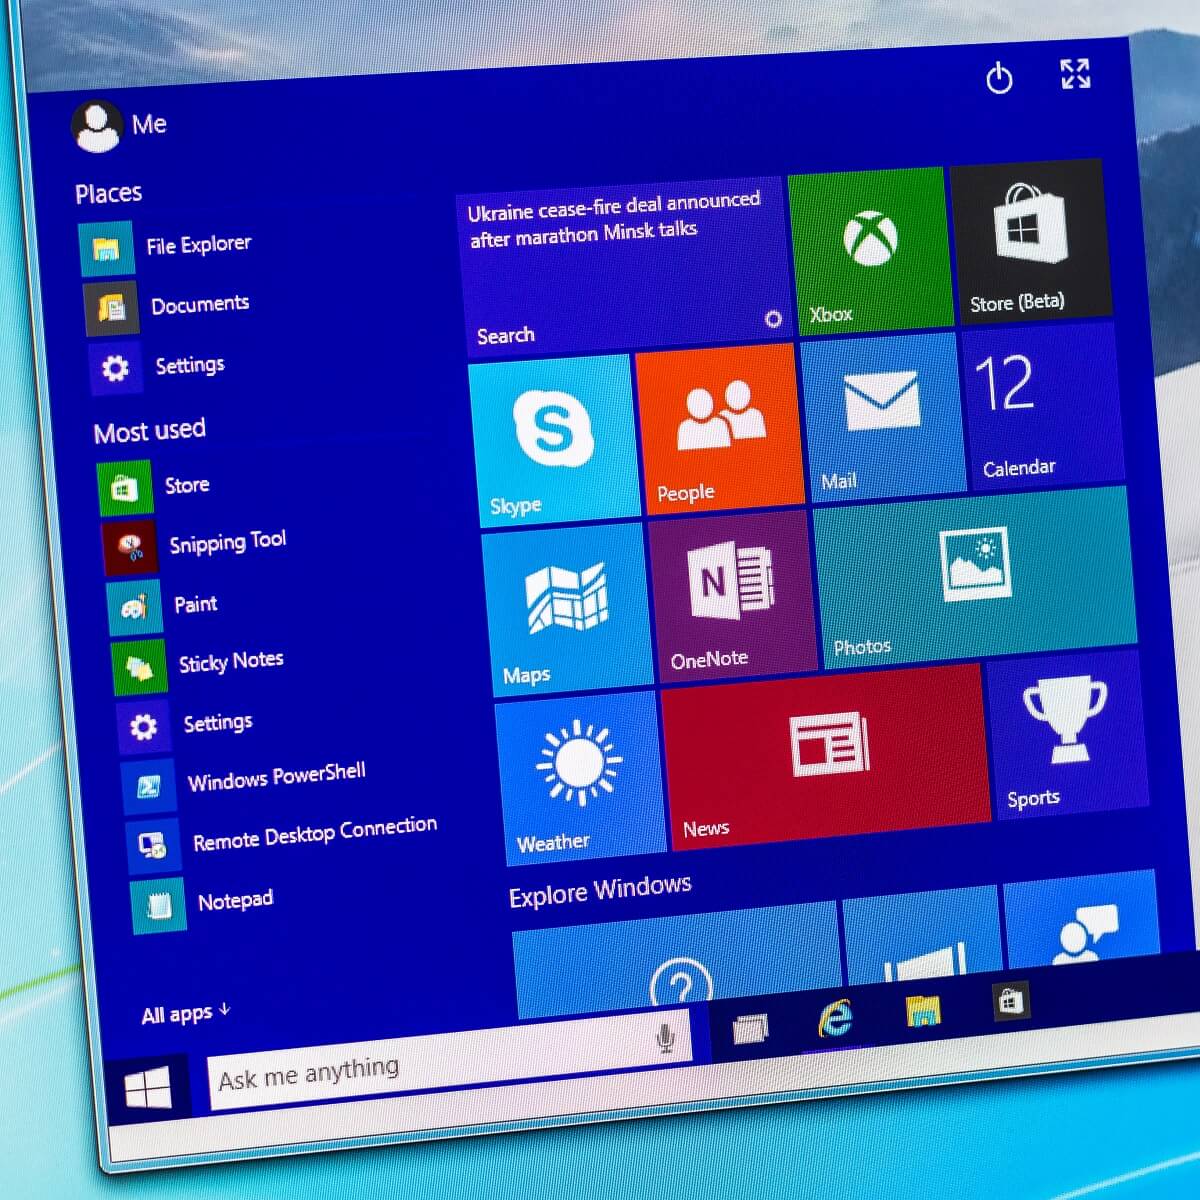Image resolution: width=1200 pixels, height=1200 pixels.
Task: Launch the OneNote tile
Action: point(731,596)
